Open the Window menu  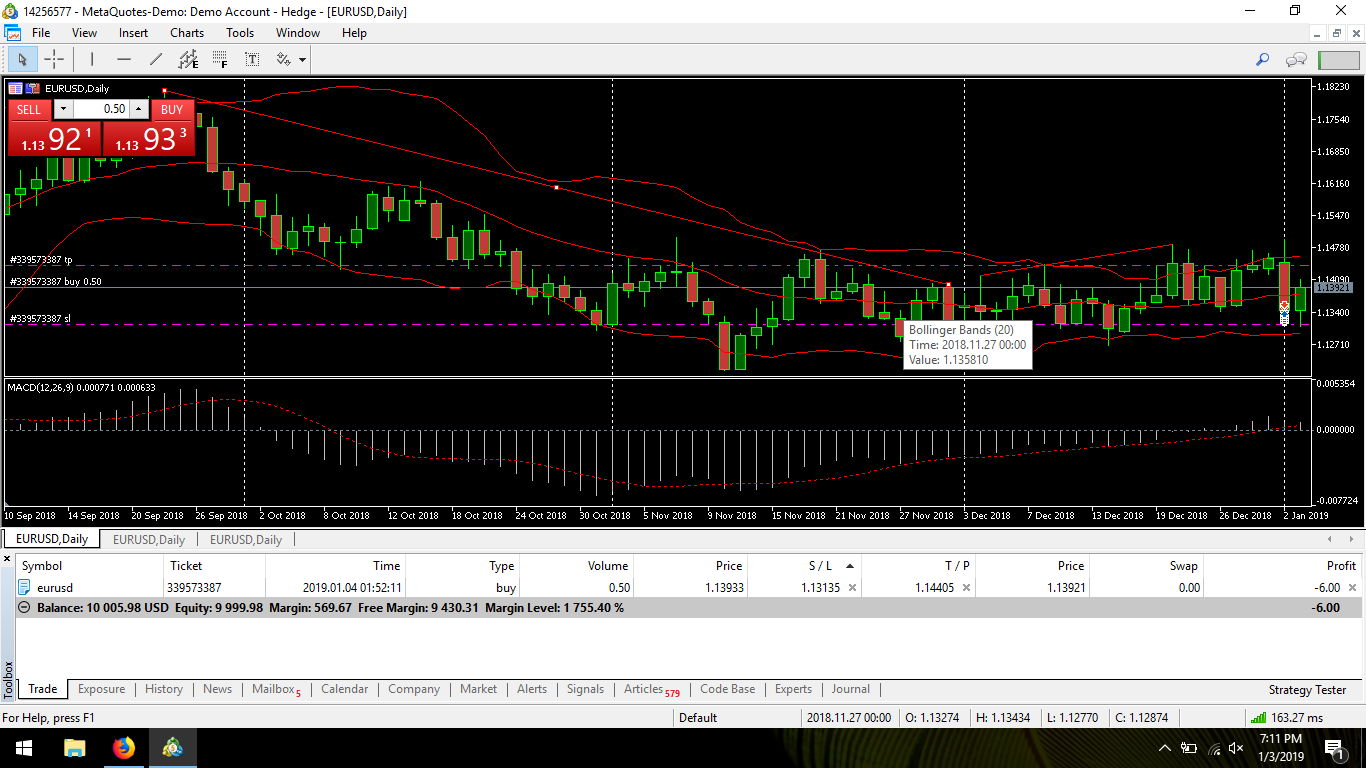[298, 32]
